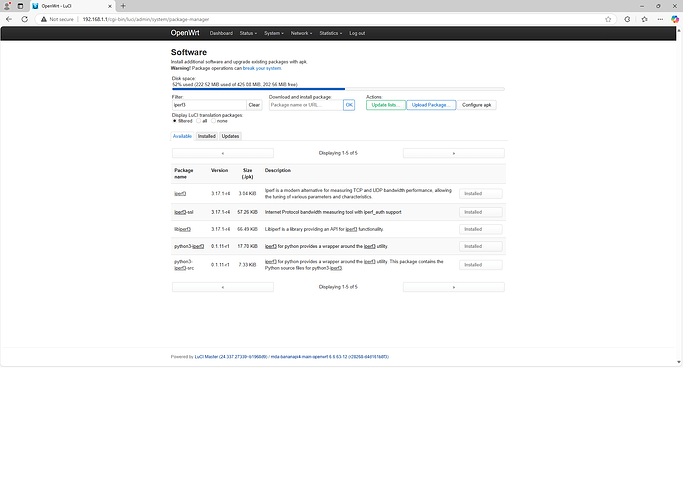The height and width of the screenshot is (500, 683).
Task: Click Installed button for iperf3 row
Action: (480, 194)
